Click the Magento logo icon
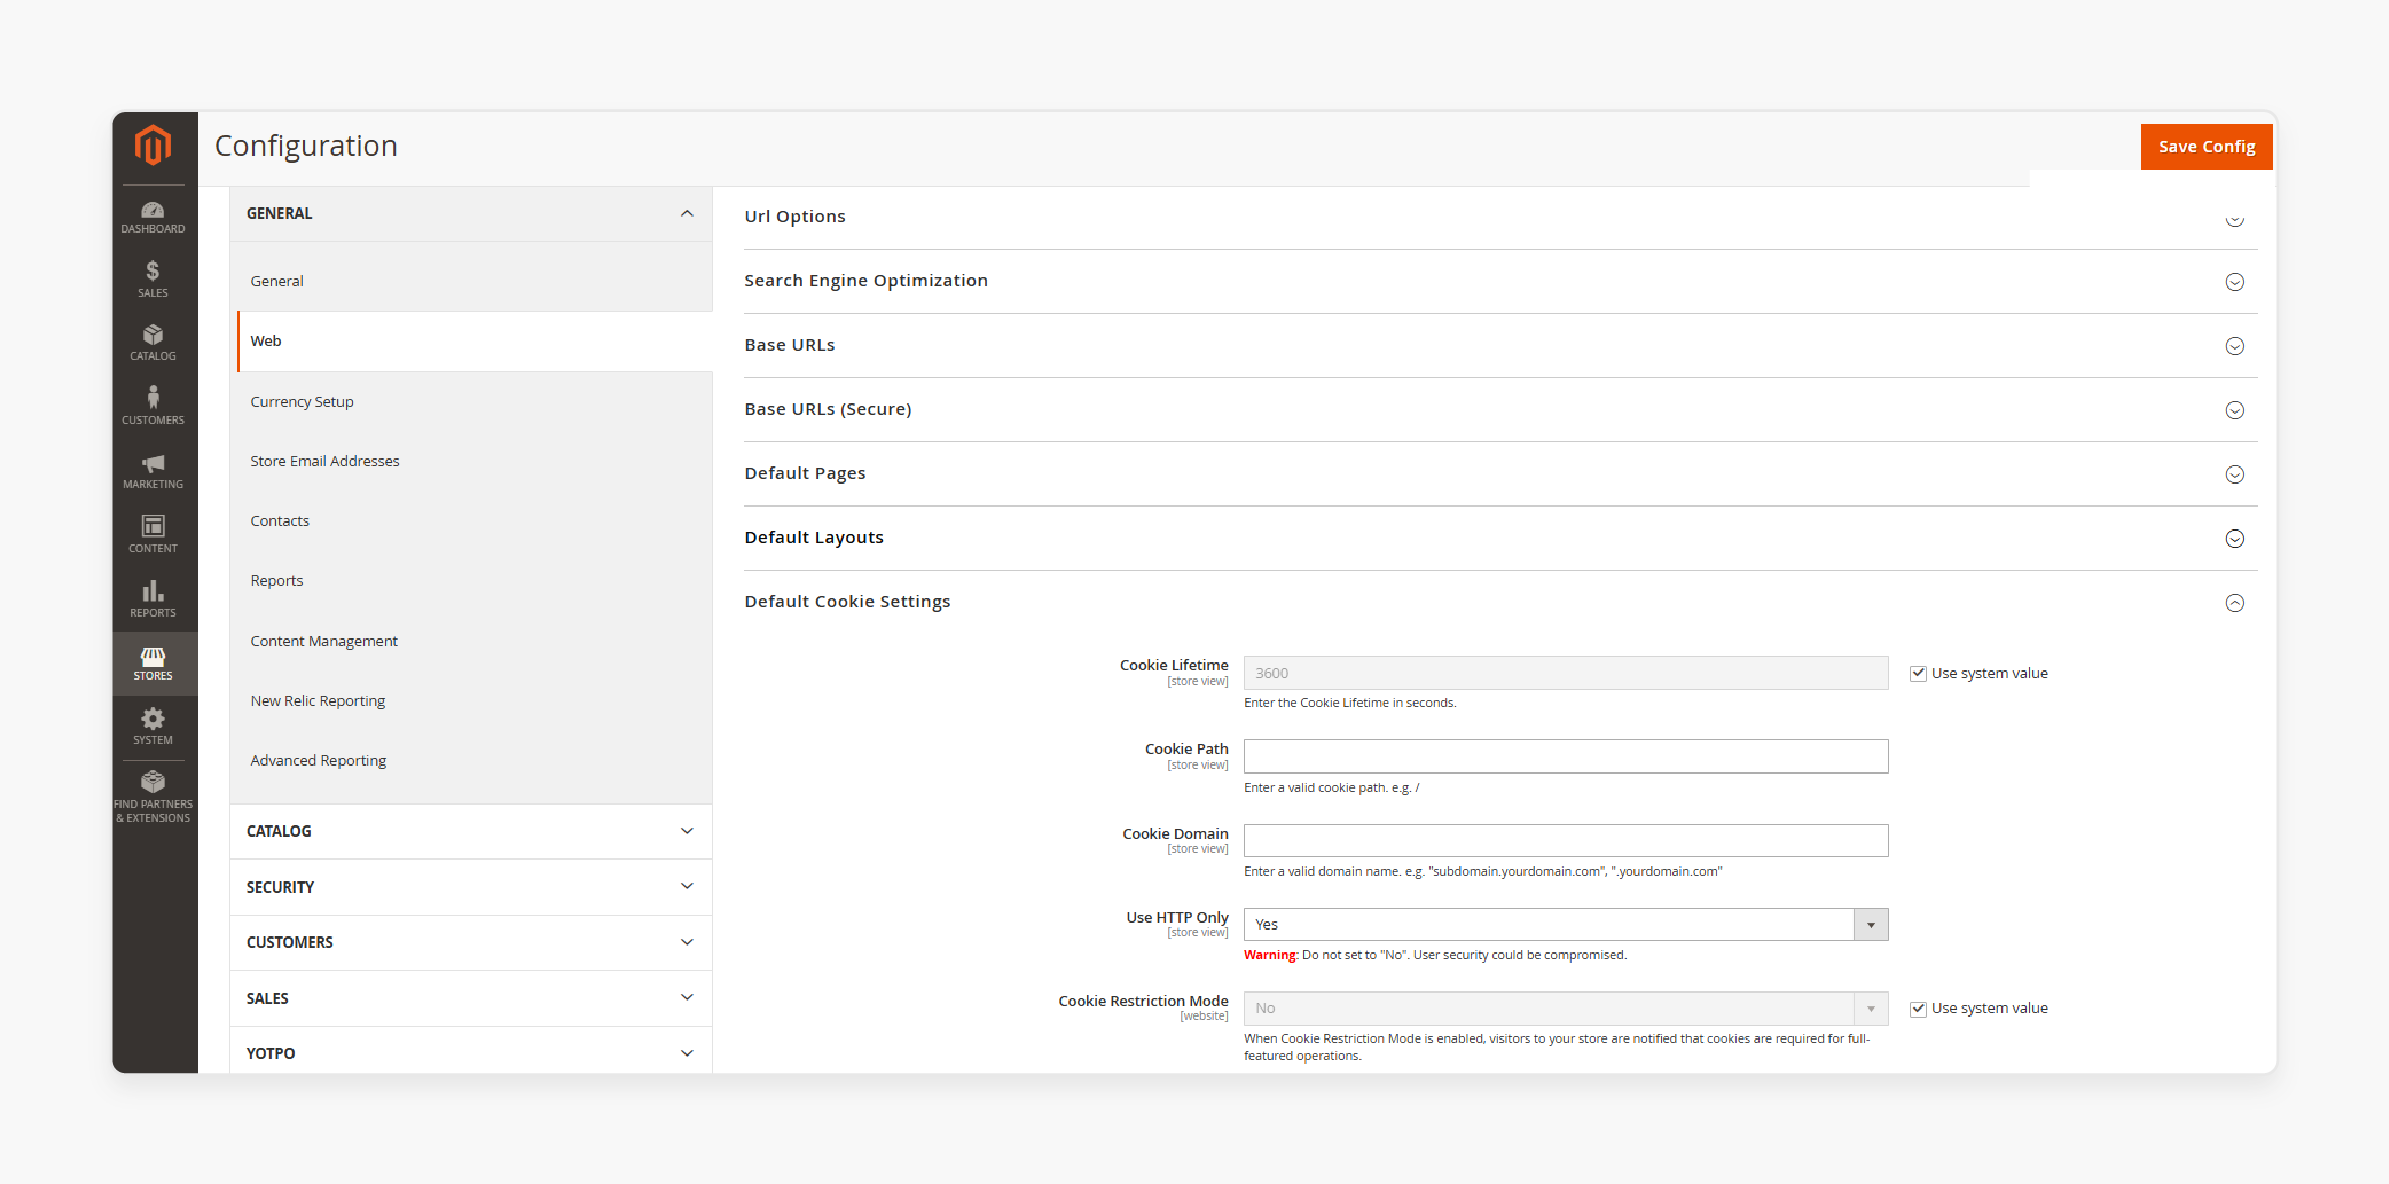The height and width of the screenshot is (1184, 2389). point(153,146)
